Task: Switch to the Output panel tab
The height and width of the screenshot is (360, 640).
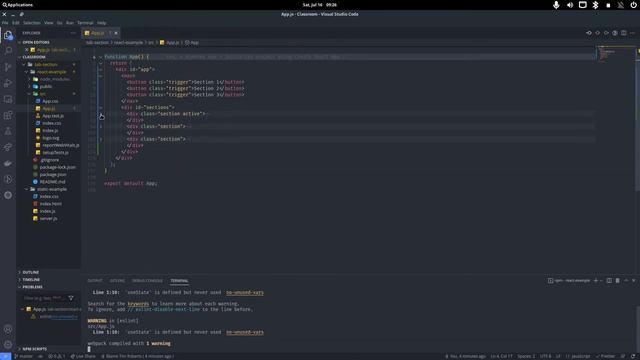Action: pos(95,281)
